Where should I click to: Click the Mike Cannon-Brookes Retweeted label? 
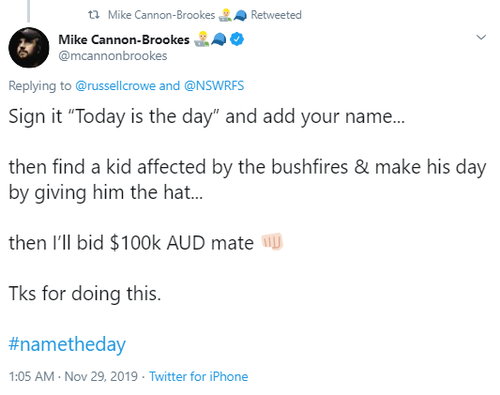coord(205,15)
